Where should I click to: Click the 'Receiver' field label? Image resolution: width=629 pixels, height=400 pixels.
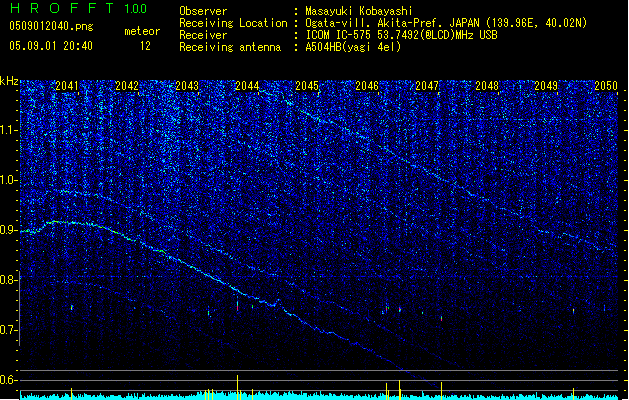click(203, 35)
